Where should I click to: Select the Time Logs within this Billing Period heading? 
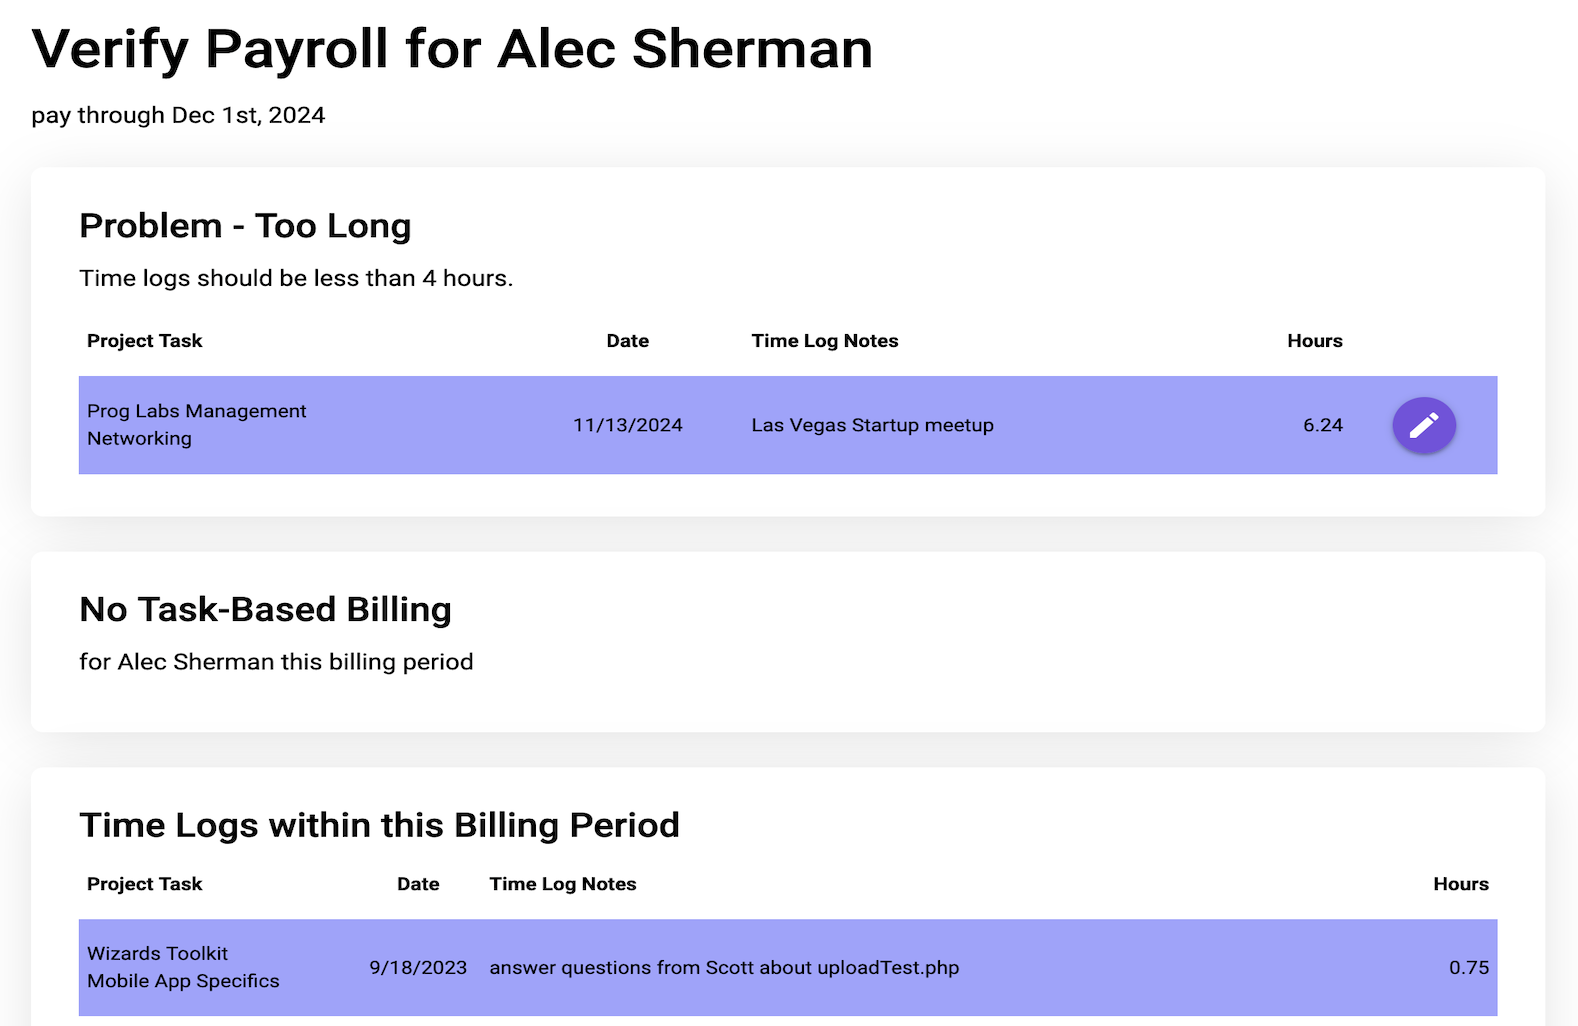(x=380, y=824)
